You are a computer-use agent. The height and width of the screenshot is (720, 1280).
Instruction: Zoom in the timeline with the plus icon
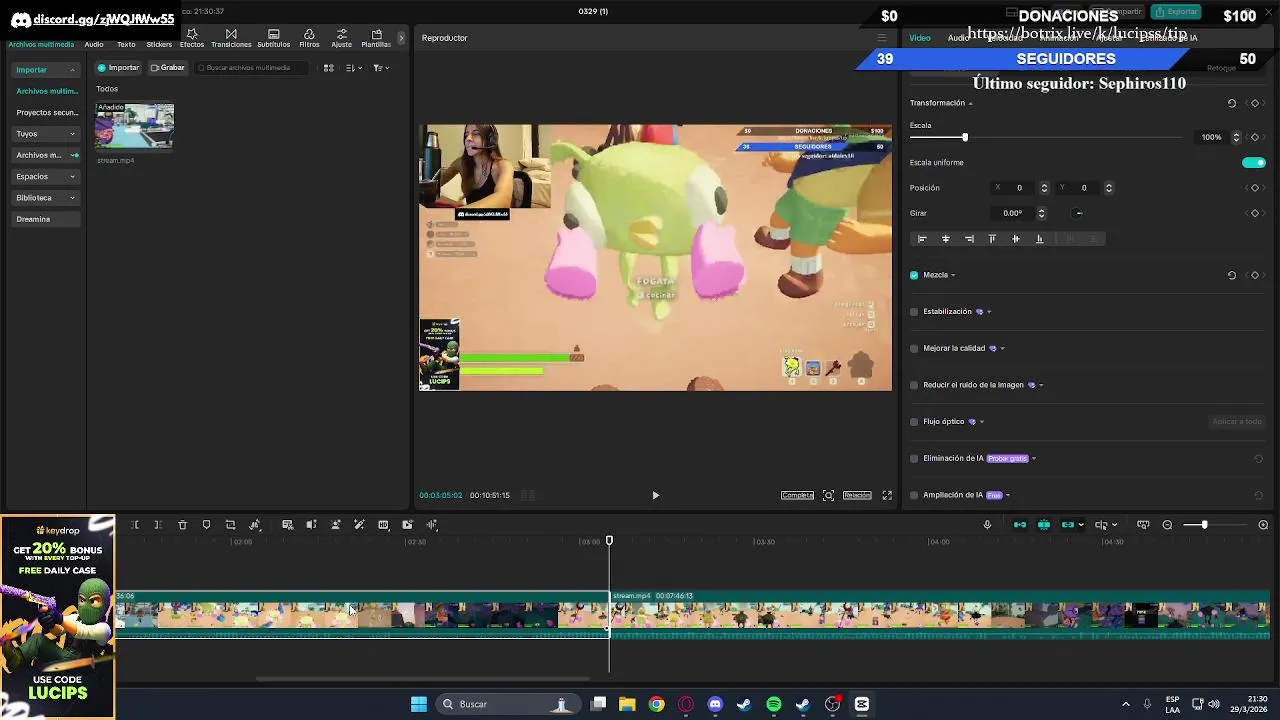tap(1263, 525)
